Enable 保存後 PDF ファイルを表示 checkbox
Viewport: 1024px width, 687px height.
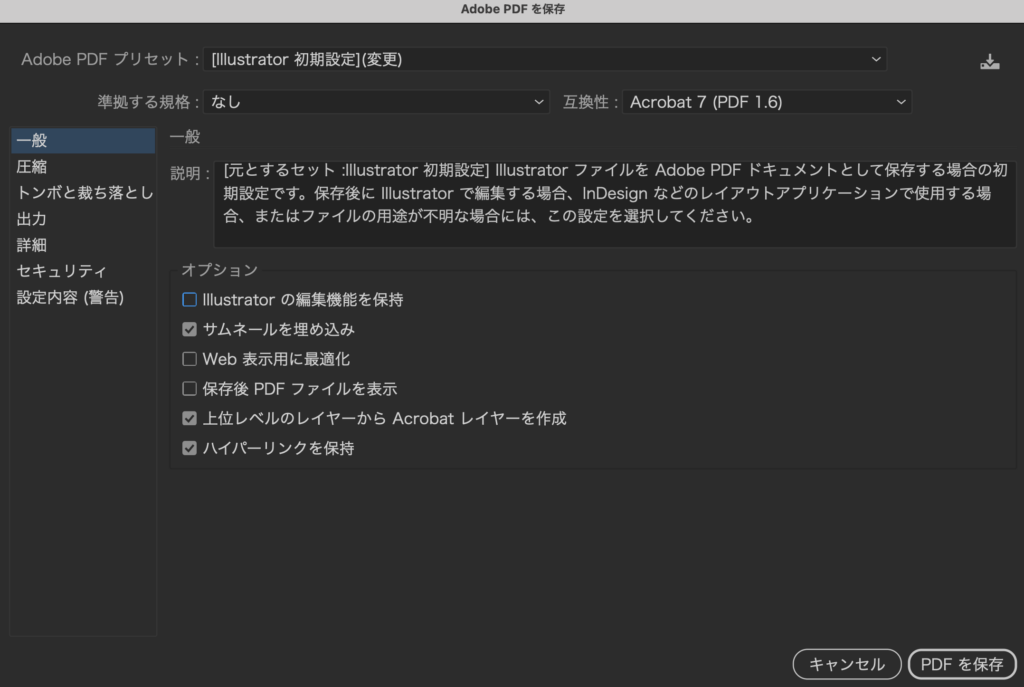click(189, 389)
